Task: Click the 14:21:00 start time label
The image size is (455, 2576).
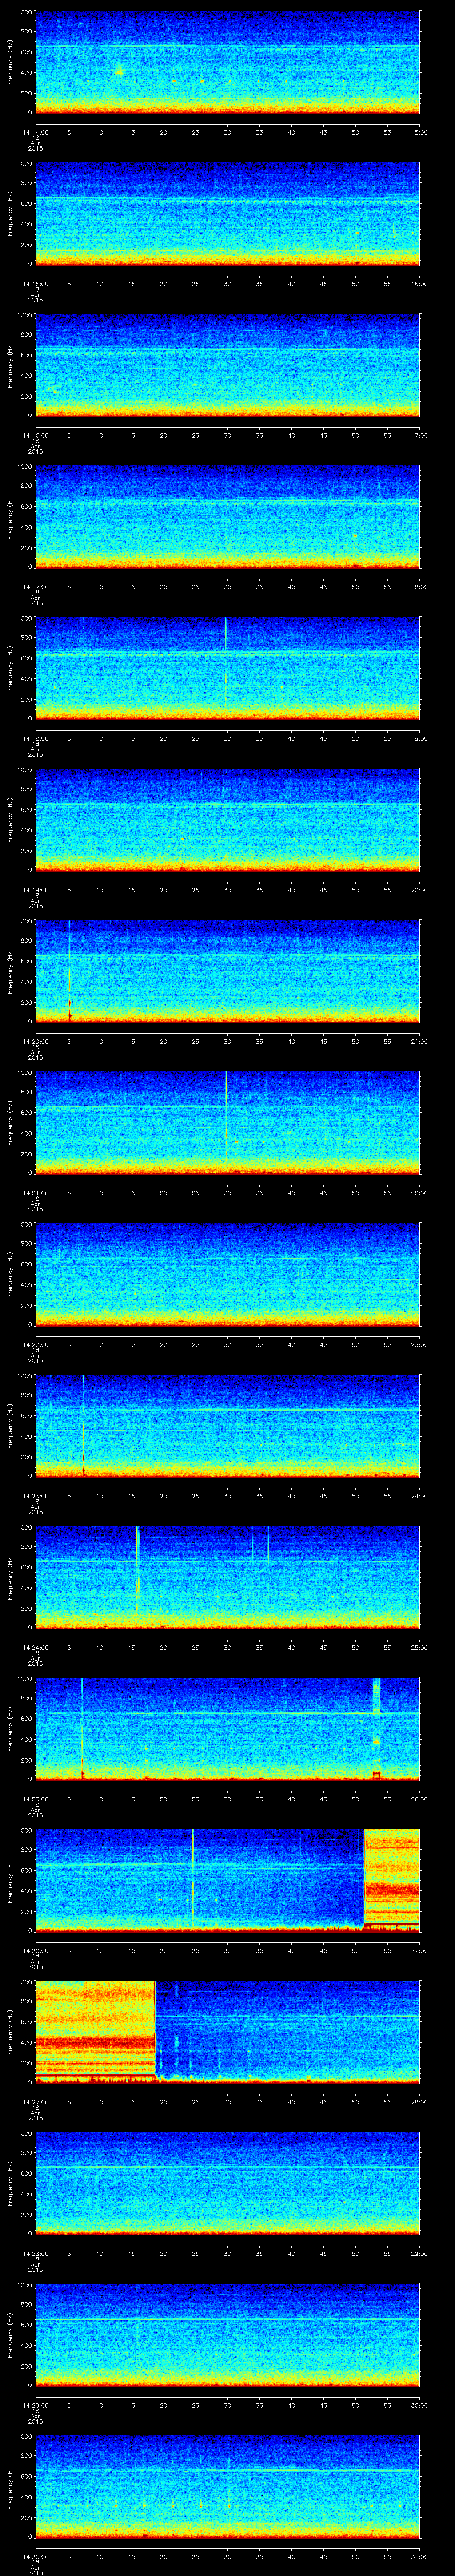Action: coord(35,1193)
